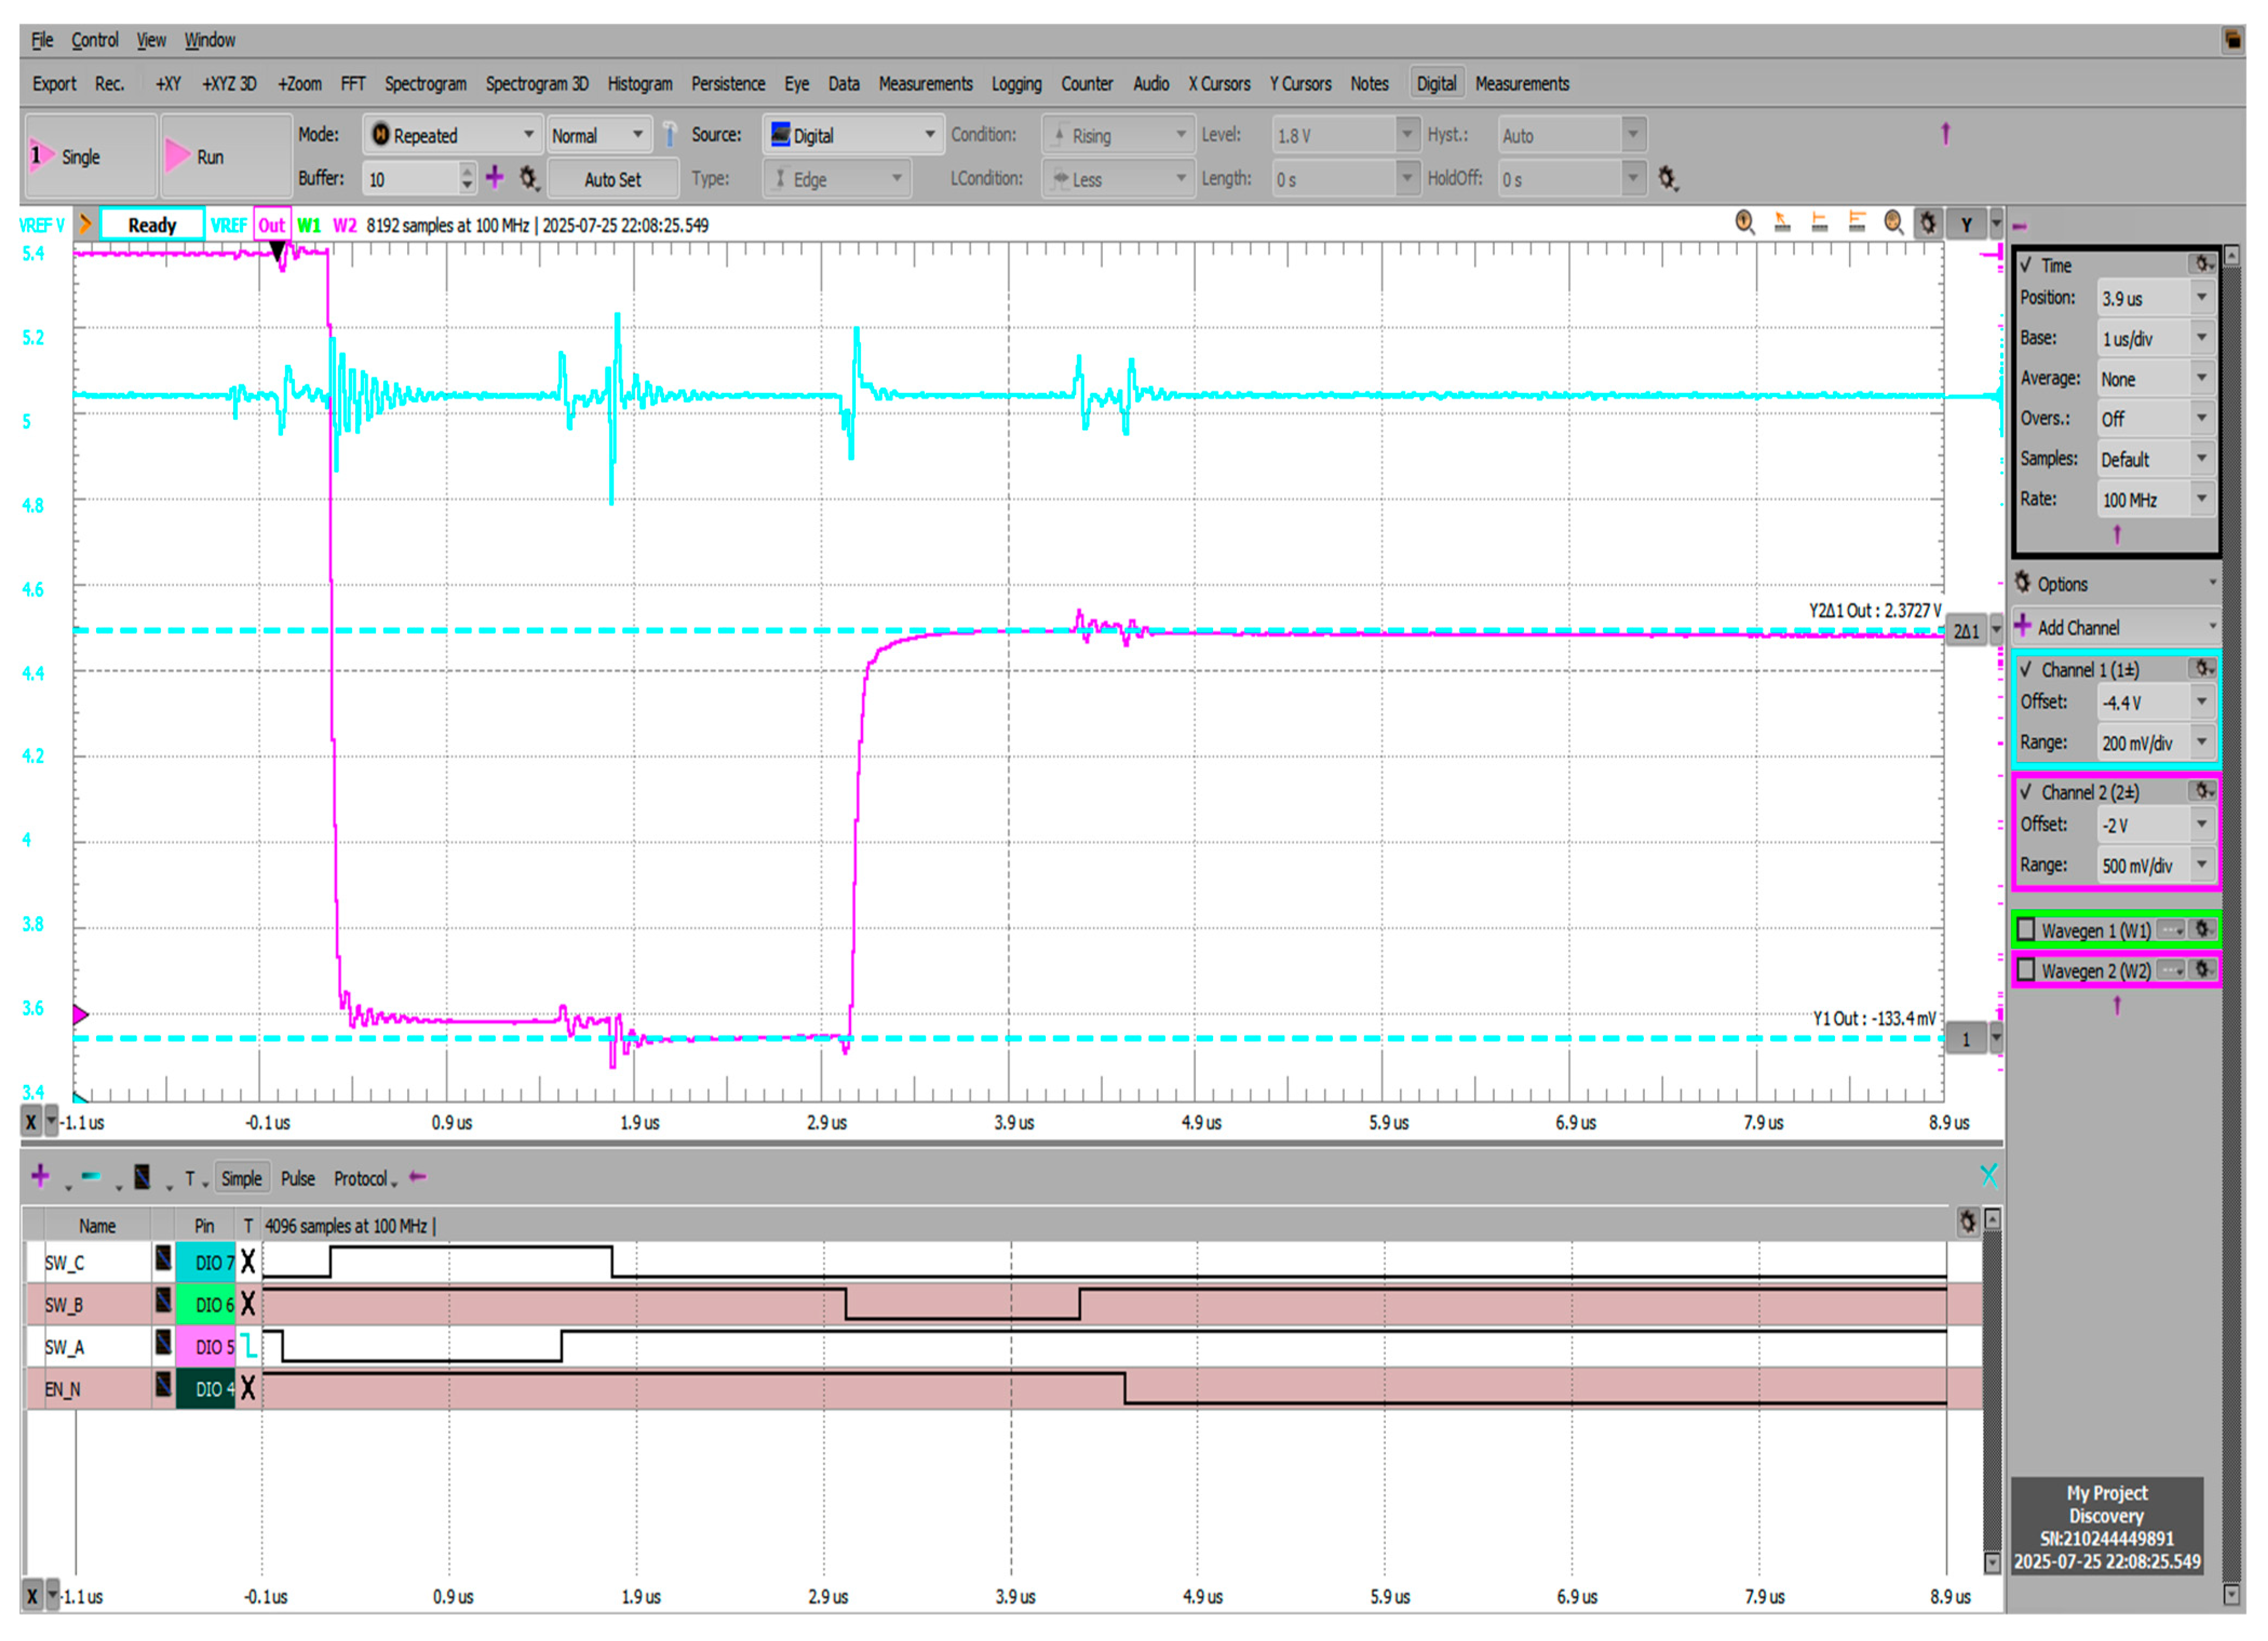Open the Control menu
The height and width of the screenshot is (1641, 2268).
click(94, 40)
